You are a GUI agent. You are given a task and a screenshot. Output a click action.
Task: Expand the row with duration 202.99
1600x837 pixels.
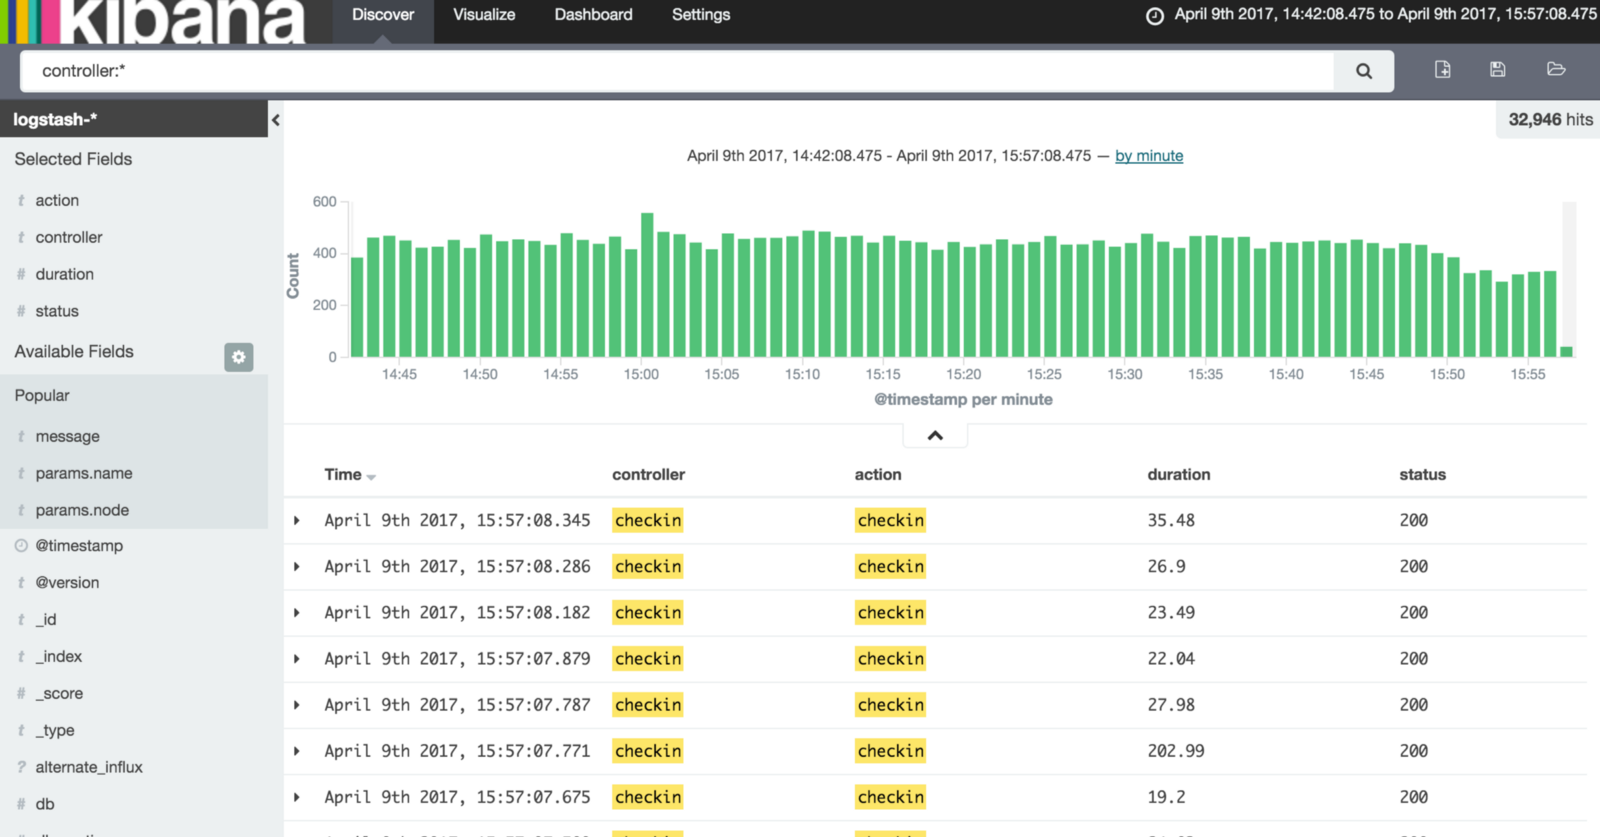click(x=297, y=751)
